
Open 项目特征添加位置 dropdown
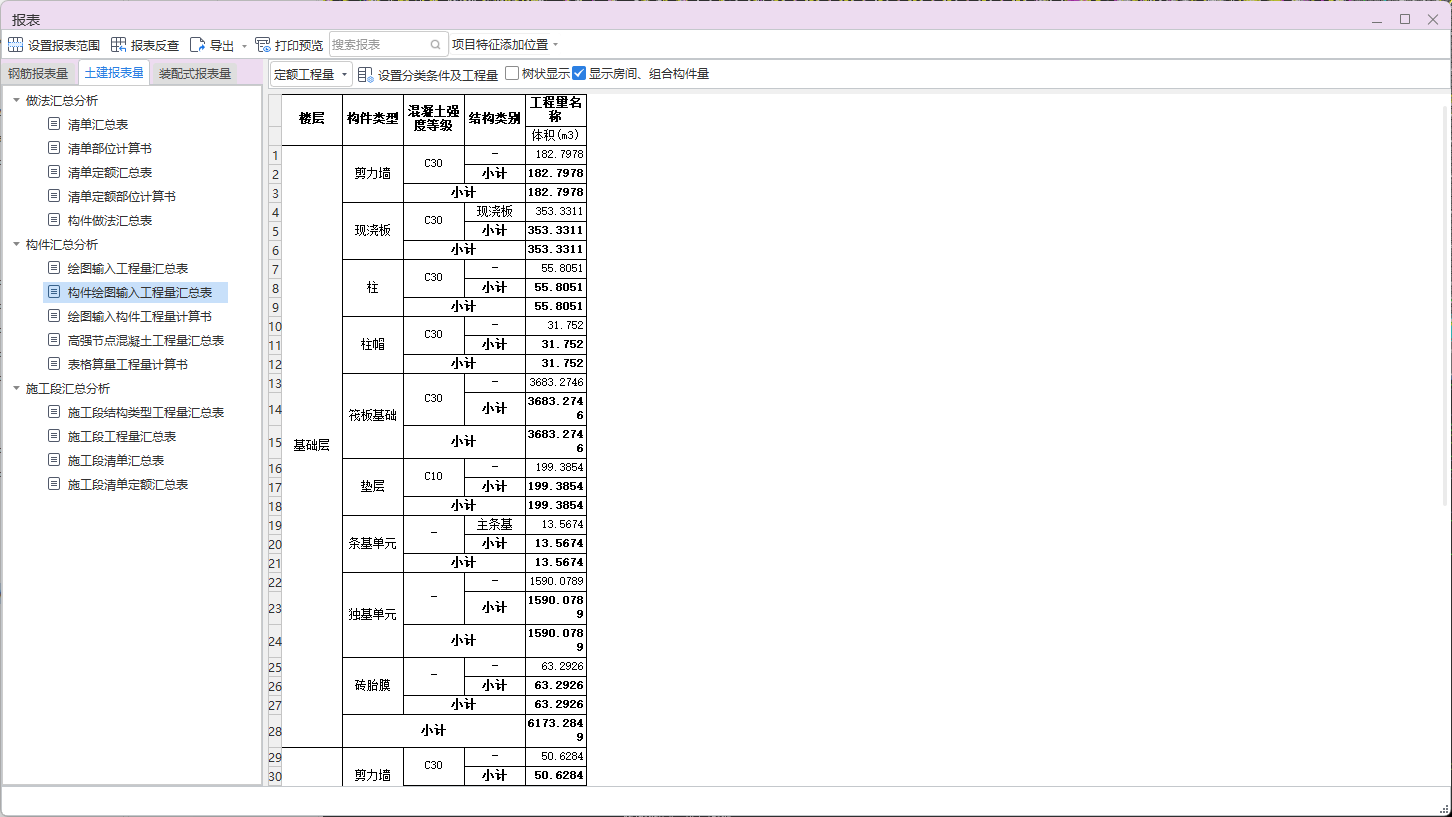coord(505,45)
